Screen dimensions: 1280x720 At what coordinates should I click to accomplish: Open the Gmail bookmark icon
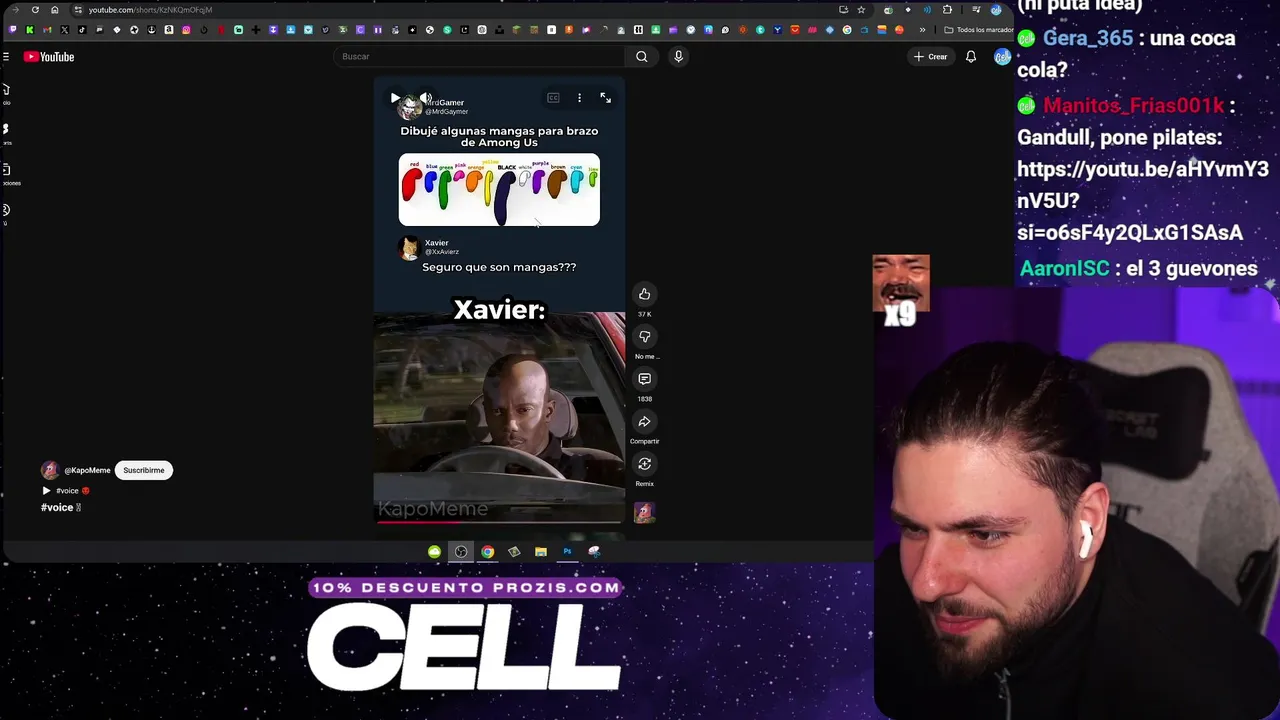tap(47, 30)
